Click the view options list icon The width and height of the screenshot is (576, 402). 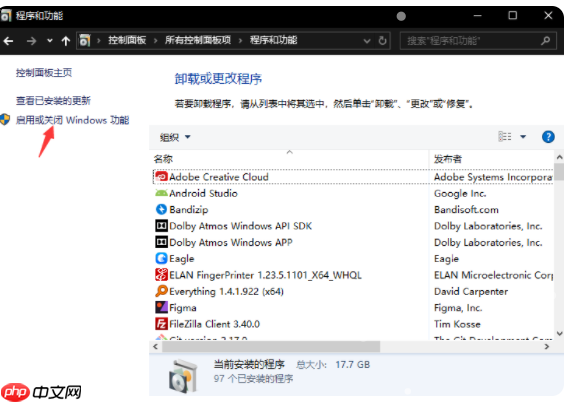tap(505, 137)
